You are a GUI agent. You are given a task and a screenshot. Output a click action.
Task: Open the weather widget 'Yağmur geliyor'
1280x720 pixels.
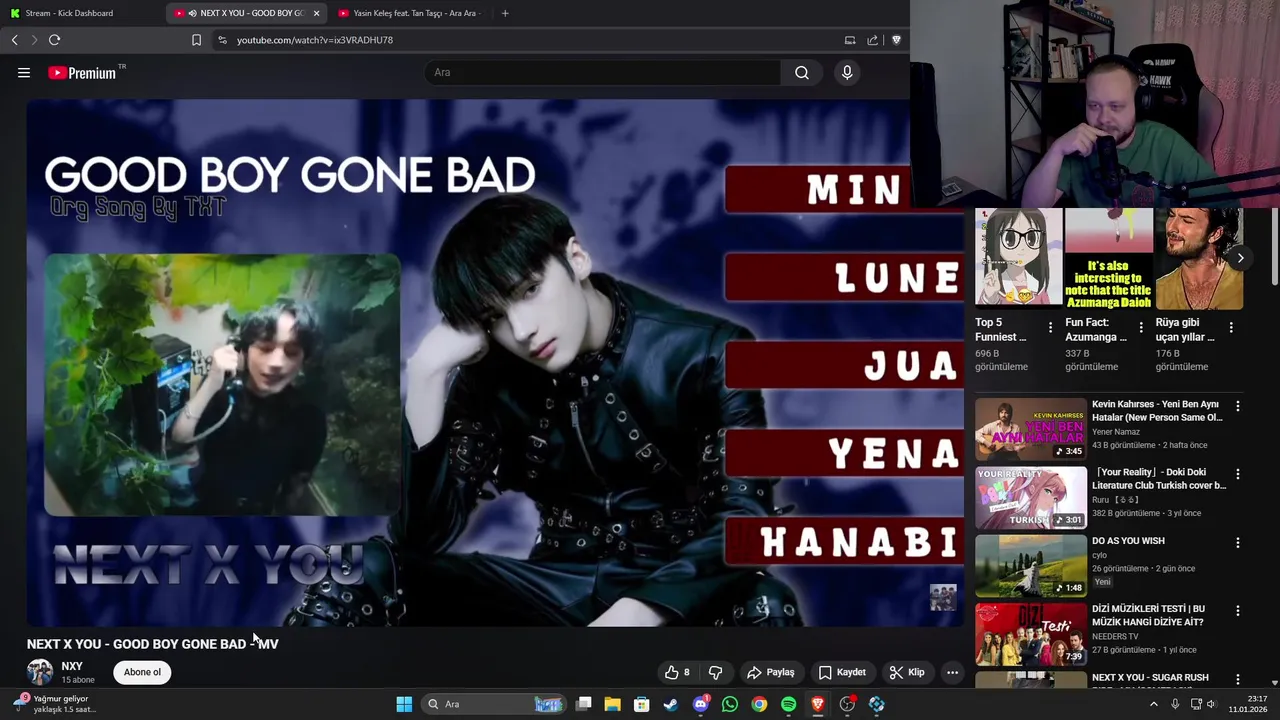pyautogui.click(x=55, y=704)
